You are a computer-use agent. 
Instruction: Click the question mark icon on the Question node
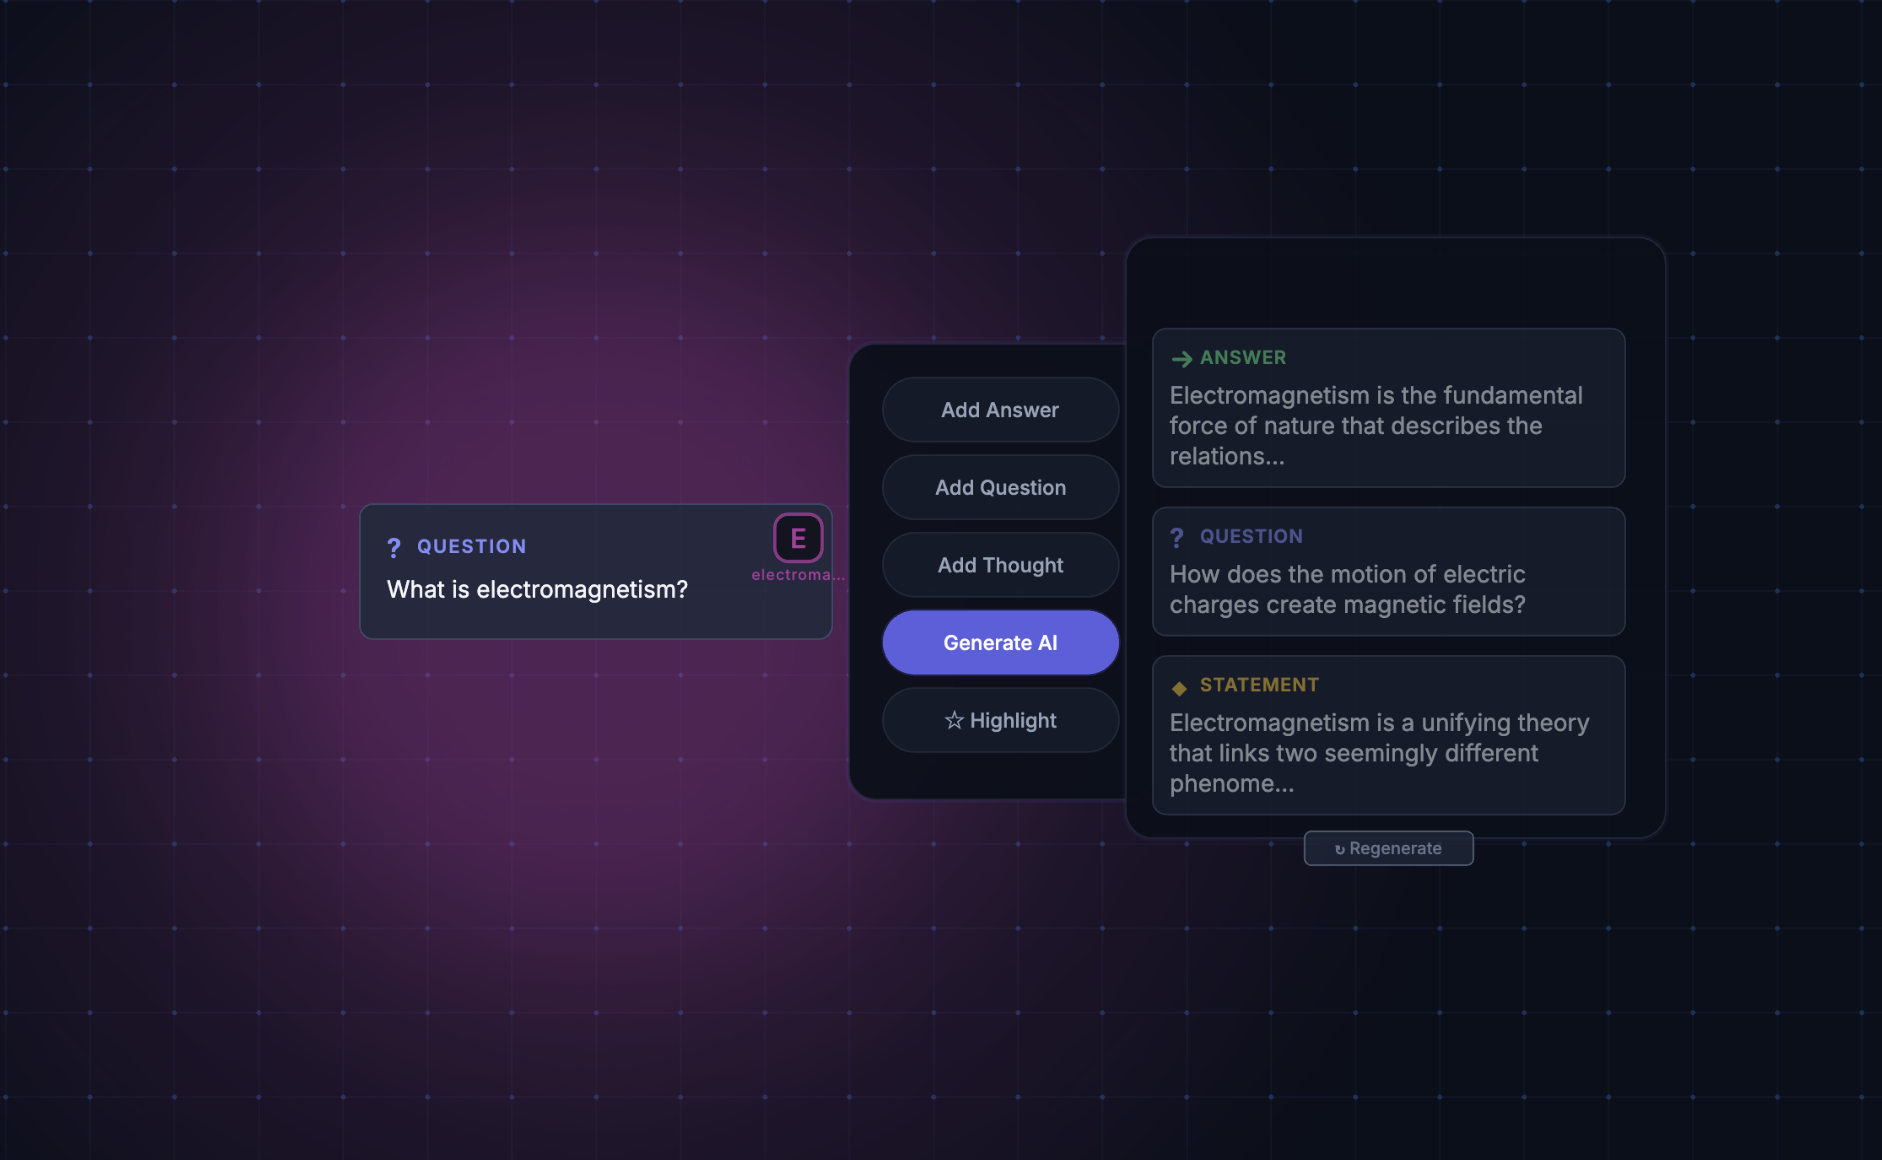(393, 546)
